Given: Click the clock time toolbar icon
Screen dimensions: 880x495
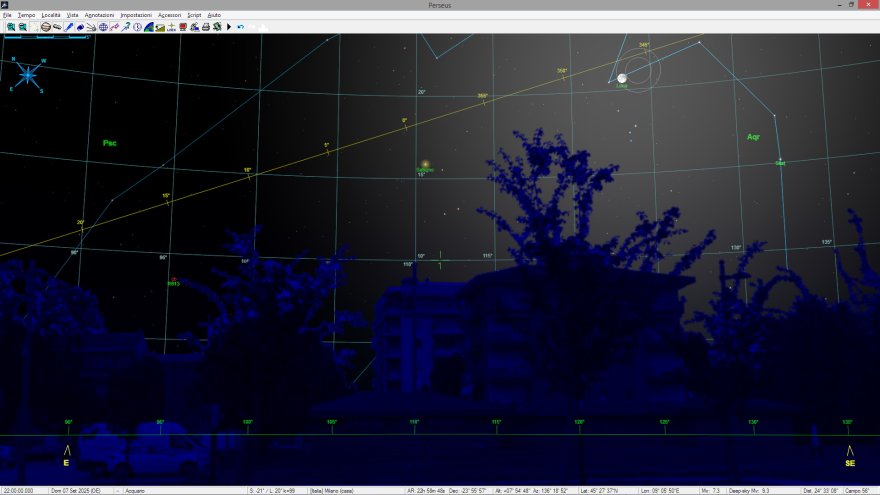Looking at the screenshot, I should click(x=137, y=27).
